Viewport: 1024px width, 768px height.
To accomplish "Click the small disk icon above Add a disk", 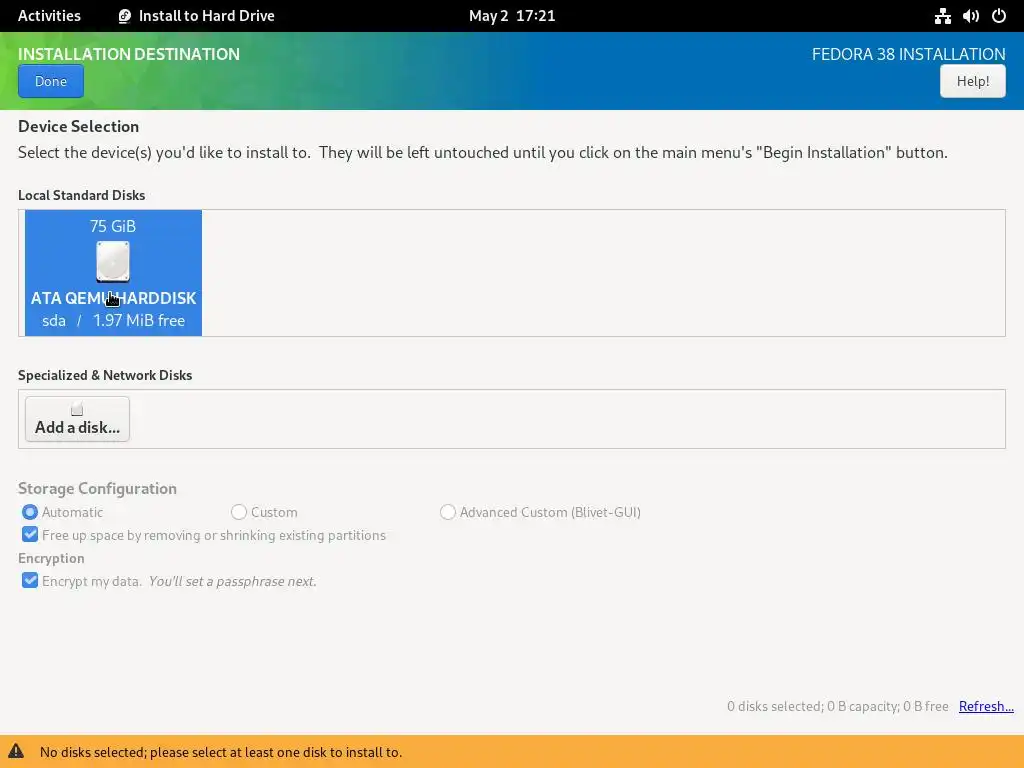I will click(77, 409).
